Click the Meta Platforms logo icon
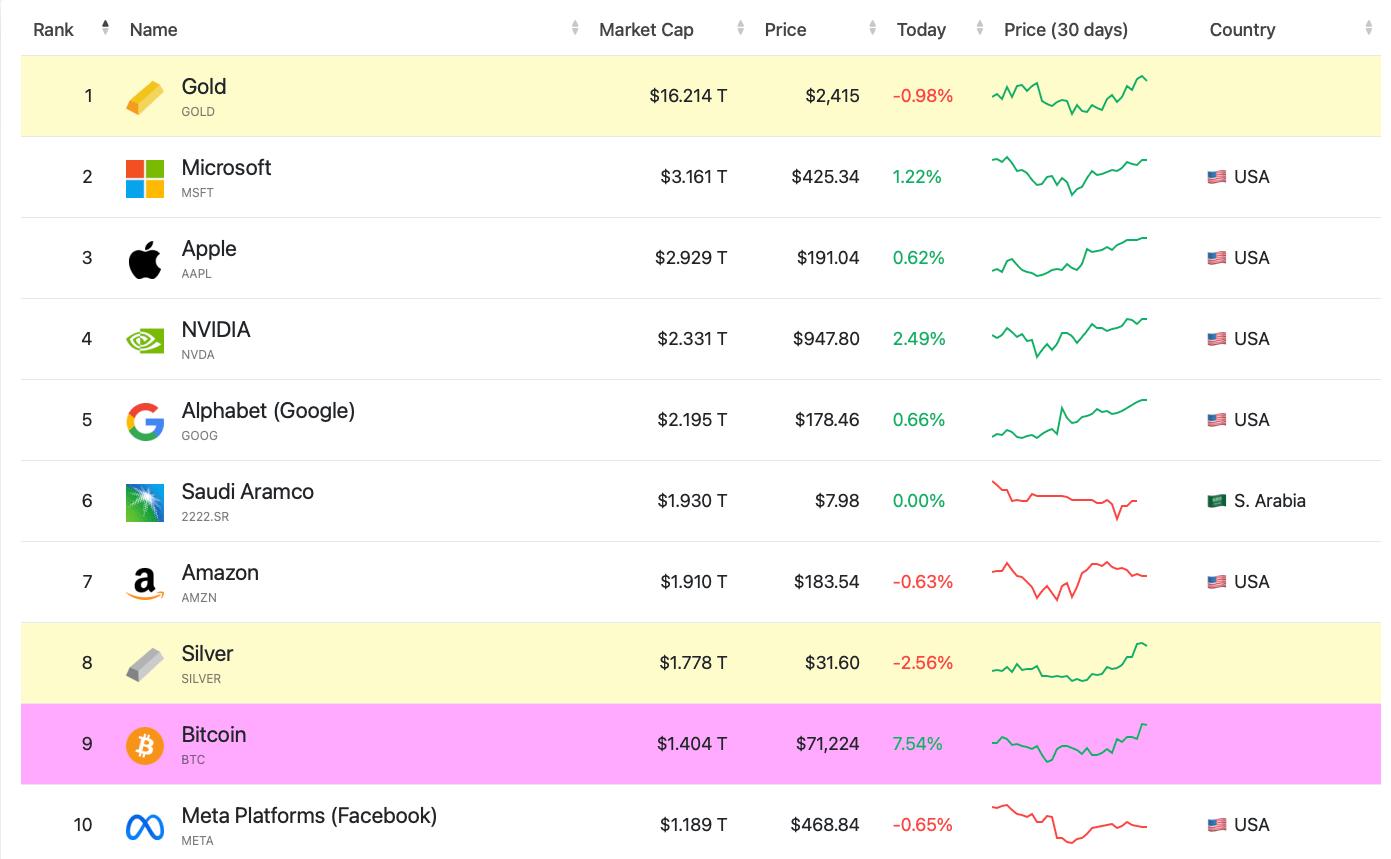Image resolution: width=1391 pixels, height=859 pixels. [x=145, y=826]
